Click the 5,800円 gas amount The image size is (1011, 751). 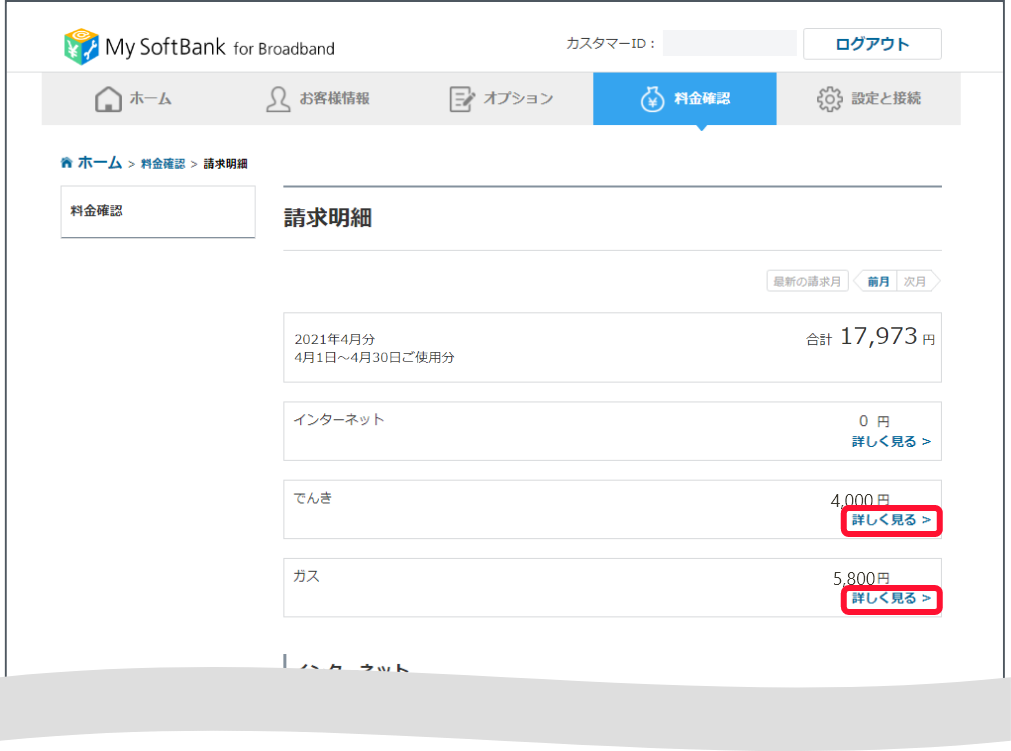[861, 578]
